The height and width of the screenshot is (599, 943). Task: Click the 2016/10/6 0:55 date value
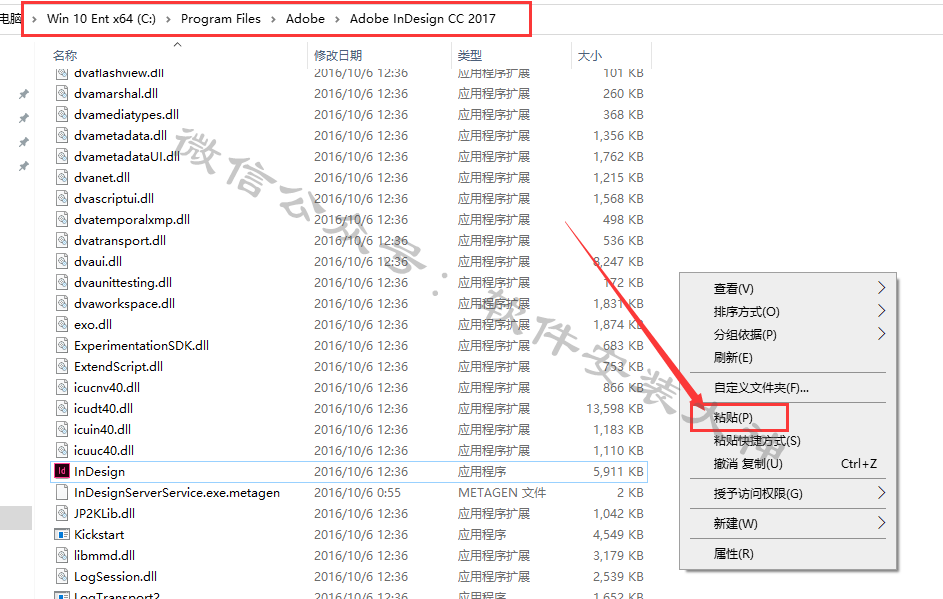point(357,493)
